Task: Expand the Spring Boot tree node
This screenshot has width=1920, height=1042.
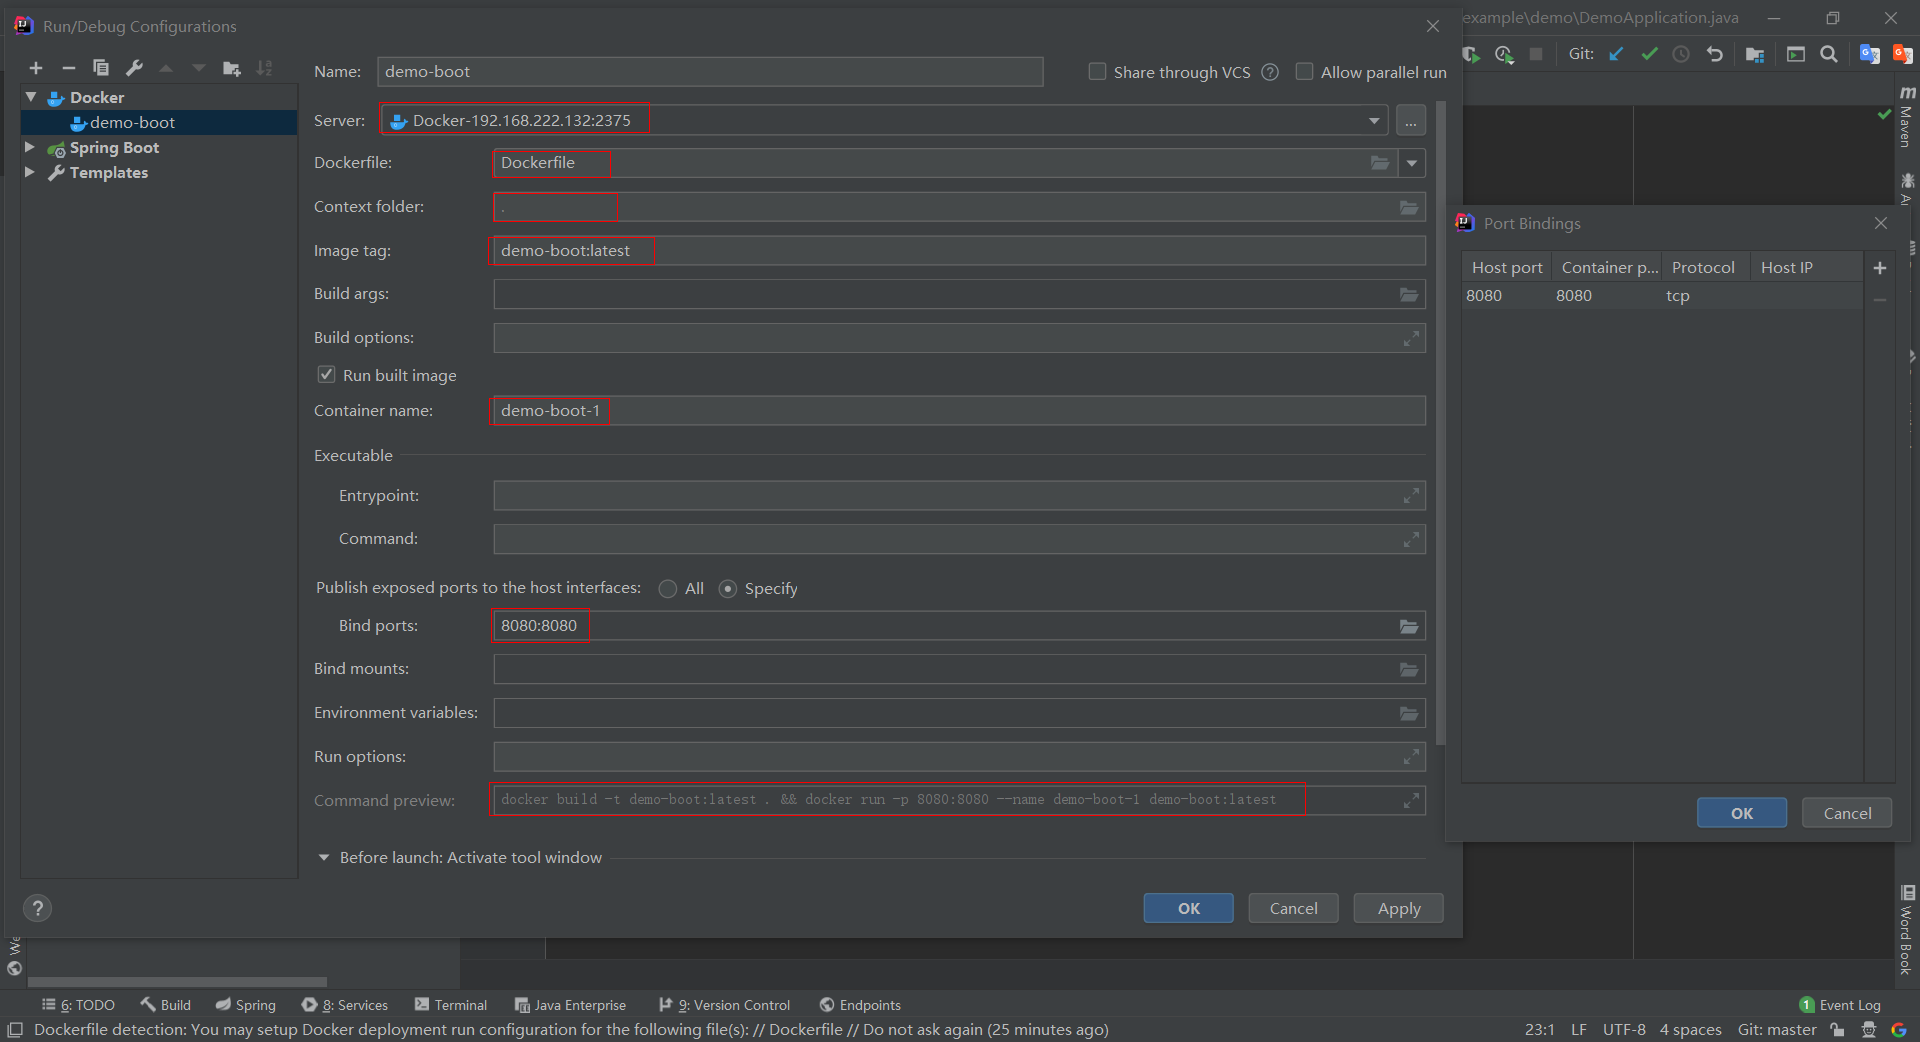Action: click(30, 147)
